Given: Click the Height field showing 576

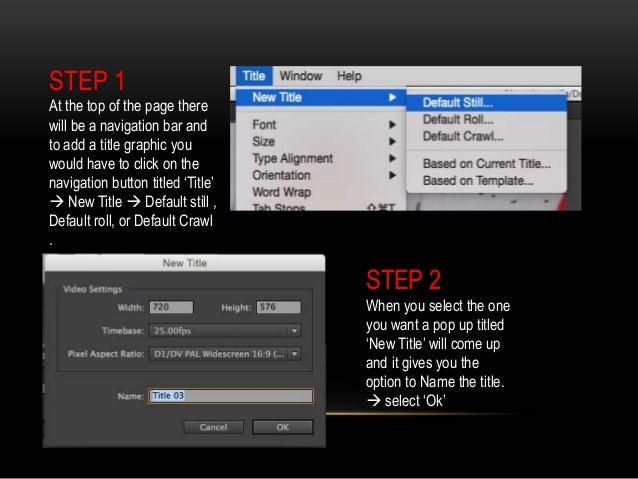Looking at the screenshot, I should click(x=279, y=307).
